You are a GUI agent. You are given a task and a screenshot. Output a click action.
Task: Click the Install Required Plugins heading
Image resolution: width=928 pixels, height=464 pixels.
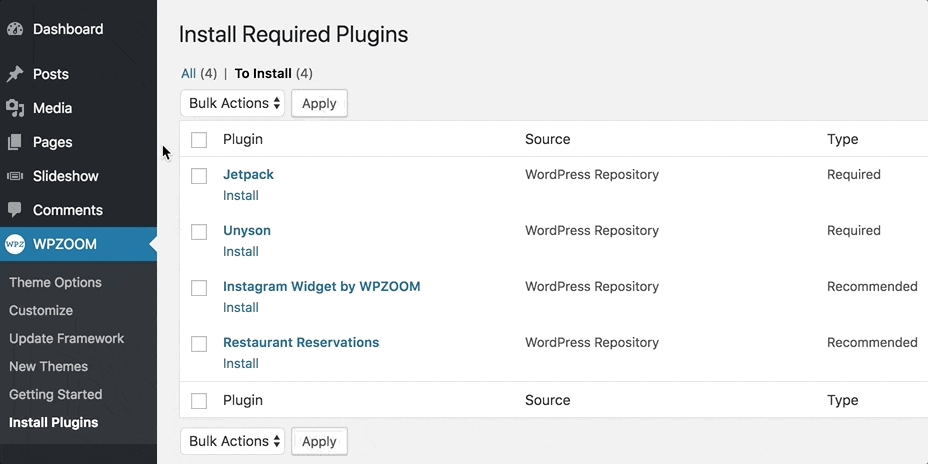tap(294, 34)
